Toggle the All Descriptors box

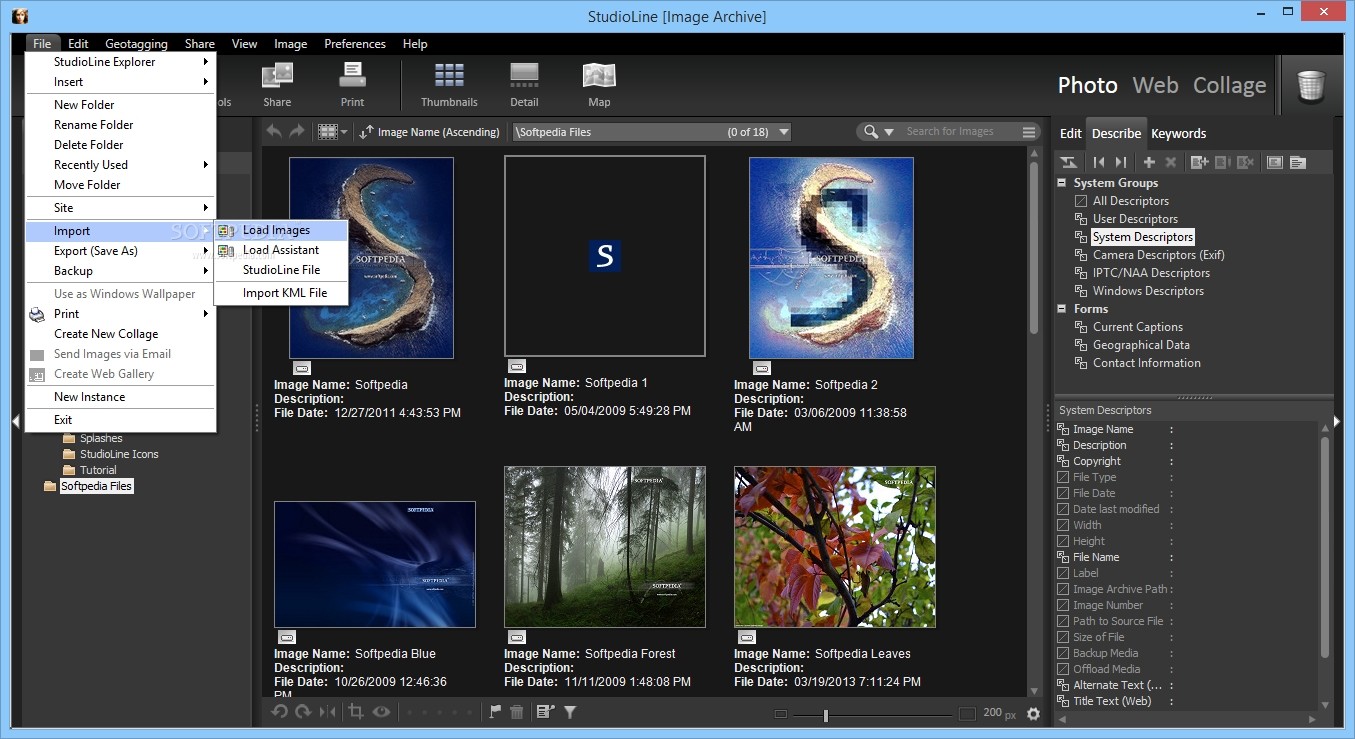coord(1081,201)
